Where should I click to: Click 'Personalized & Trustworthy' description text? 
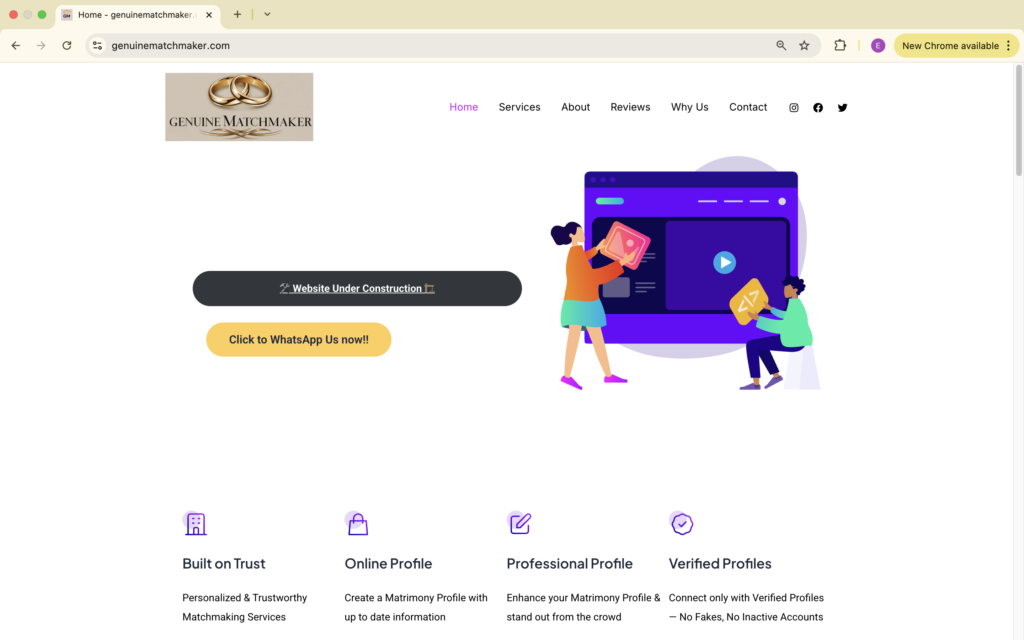tap(245, 598)
